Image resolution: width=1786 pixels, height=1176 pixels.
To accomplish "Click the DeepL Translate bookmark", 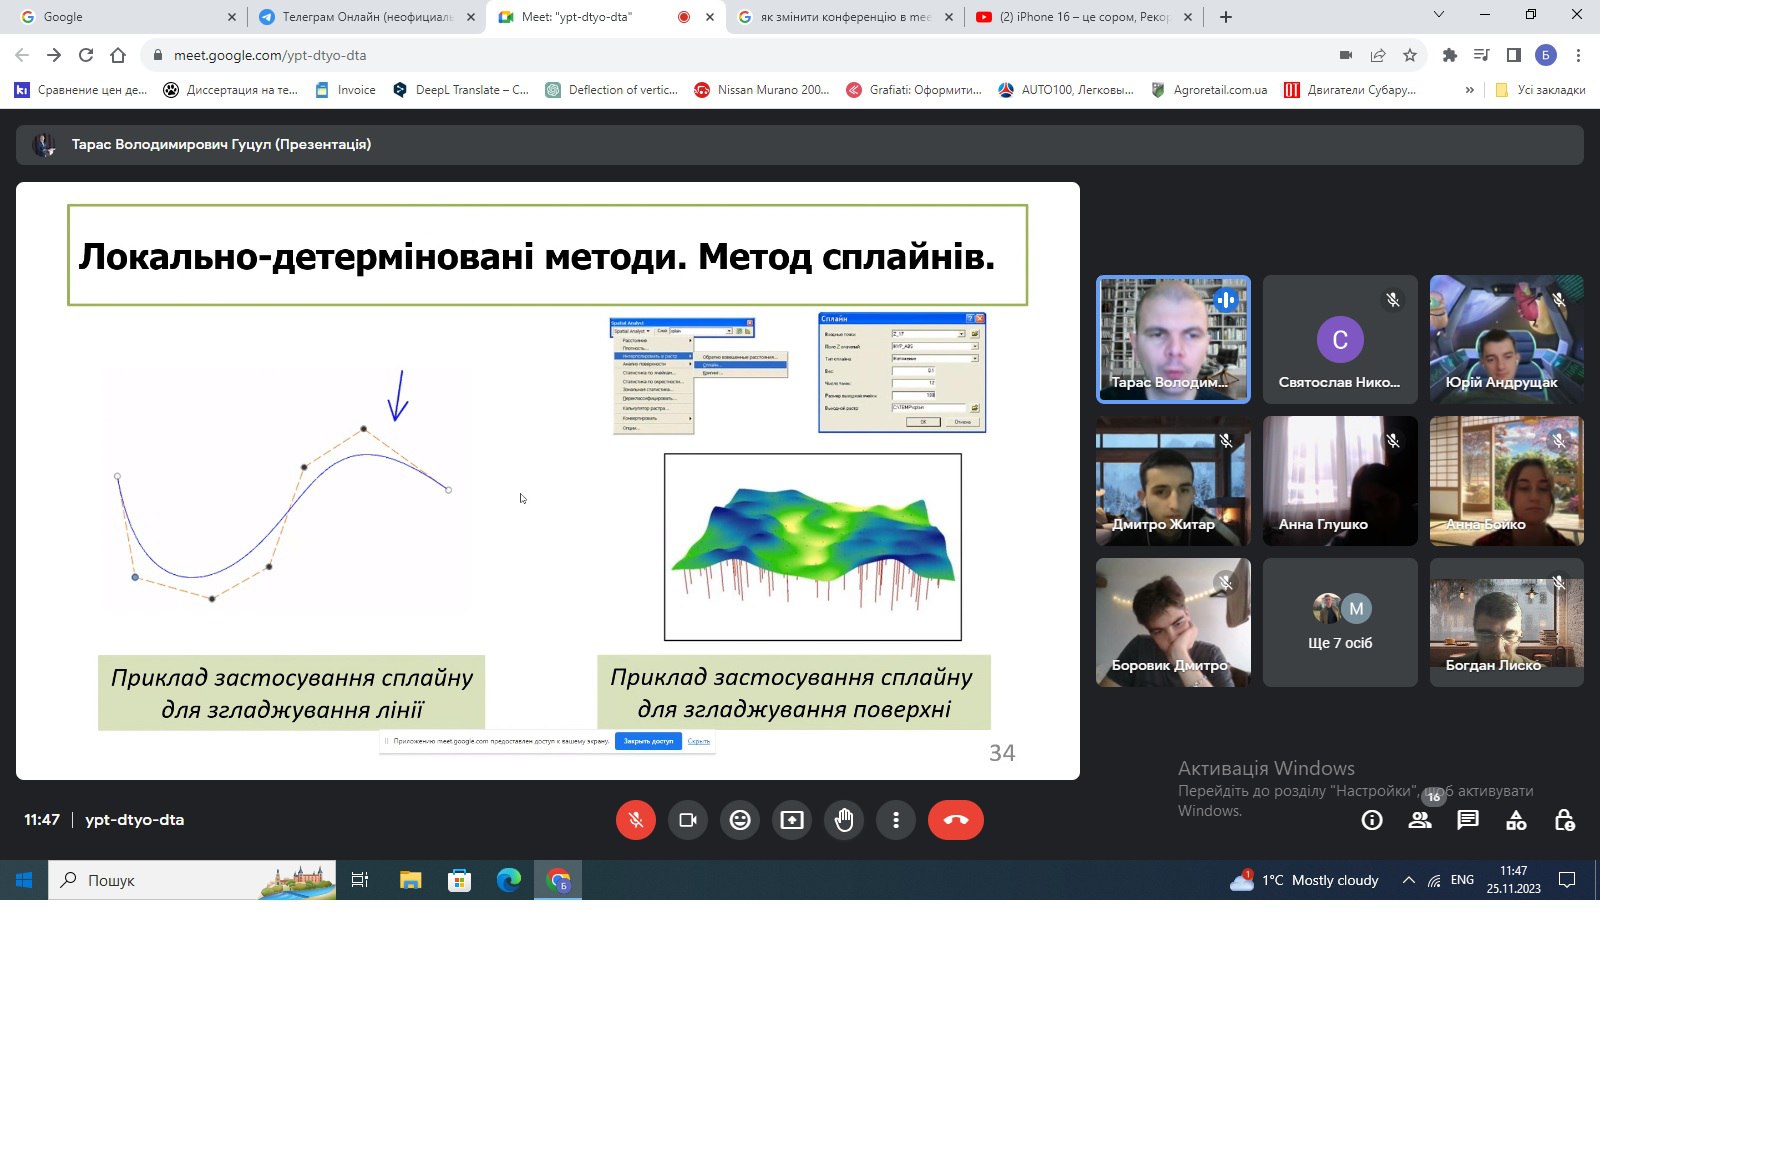I will pyautogui.click(x=461, y=90).
